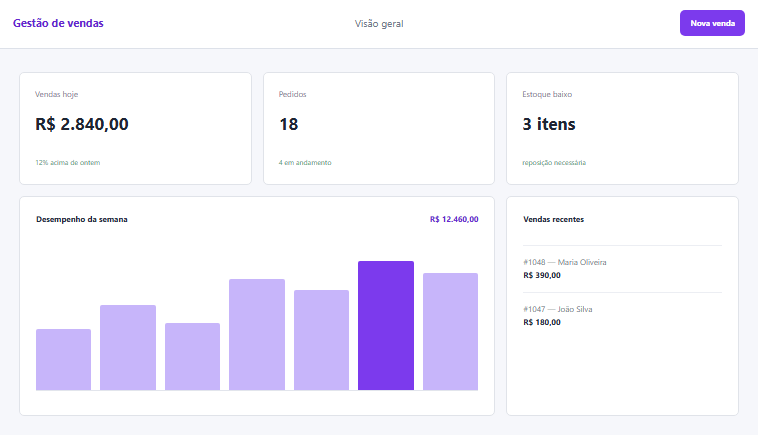
Task: Click the Nova venda button
Action: click(x=712, y=23)
